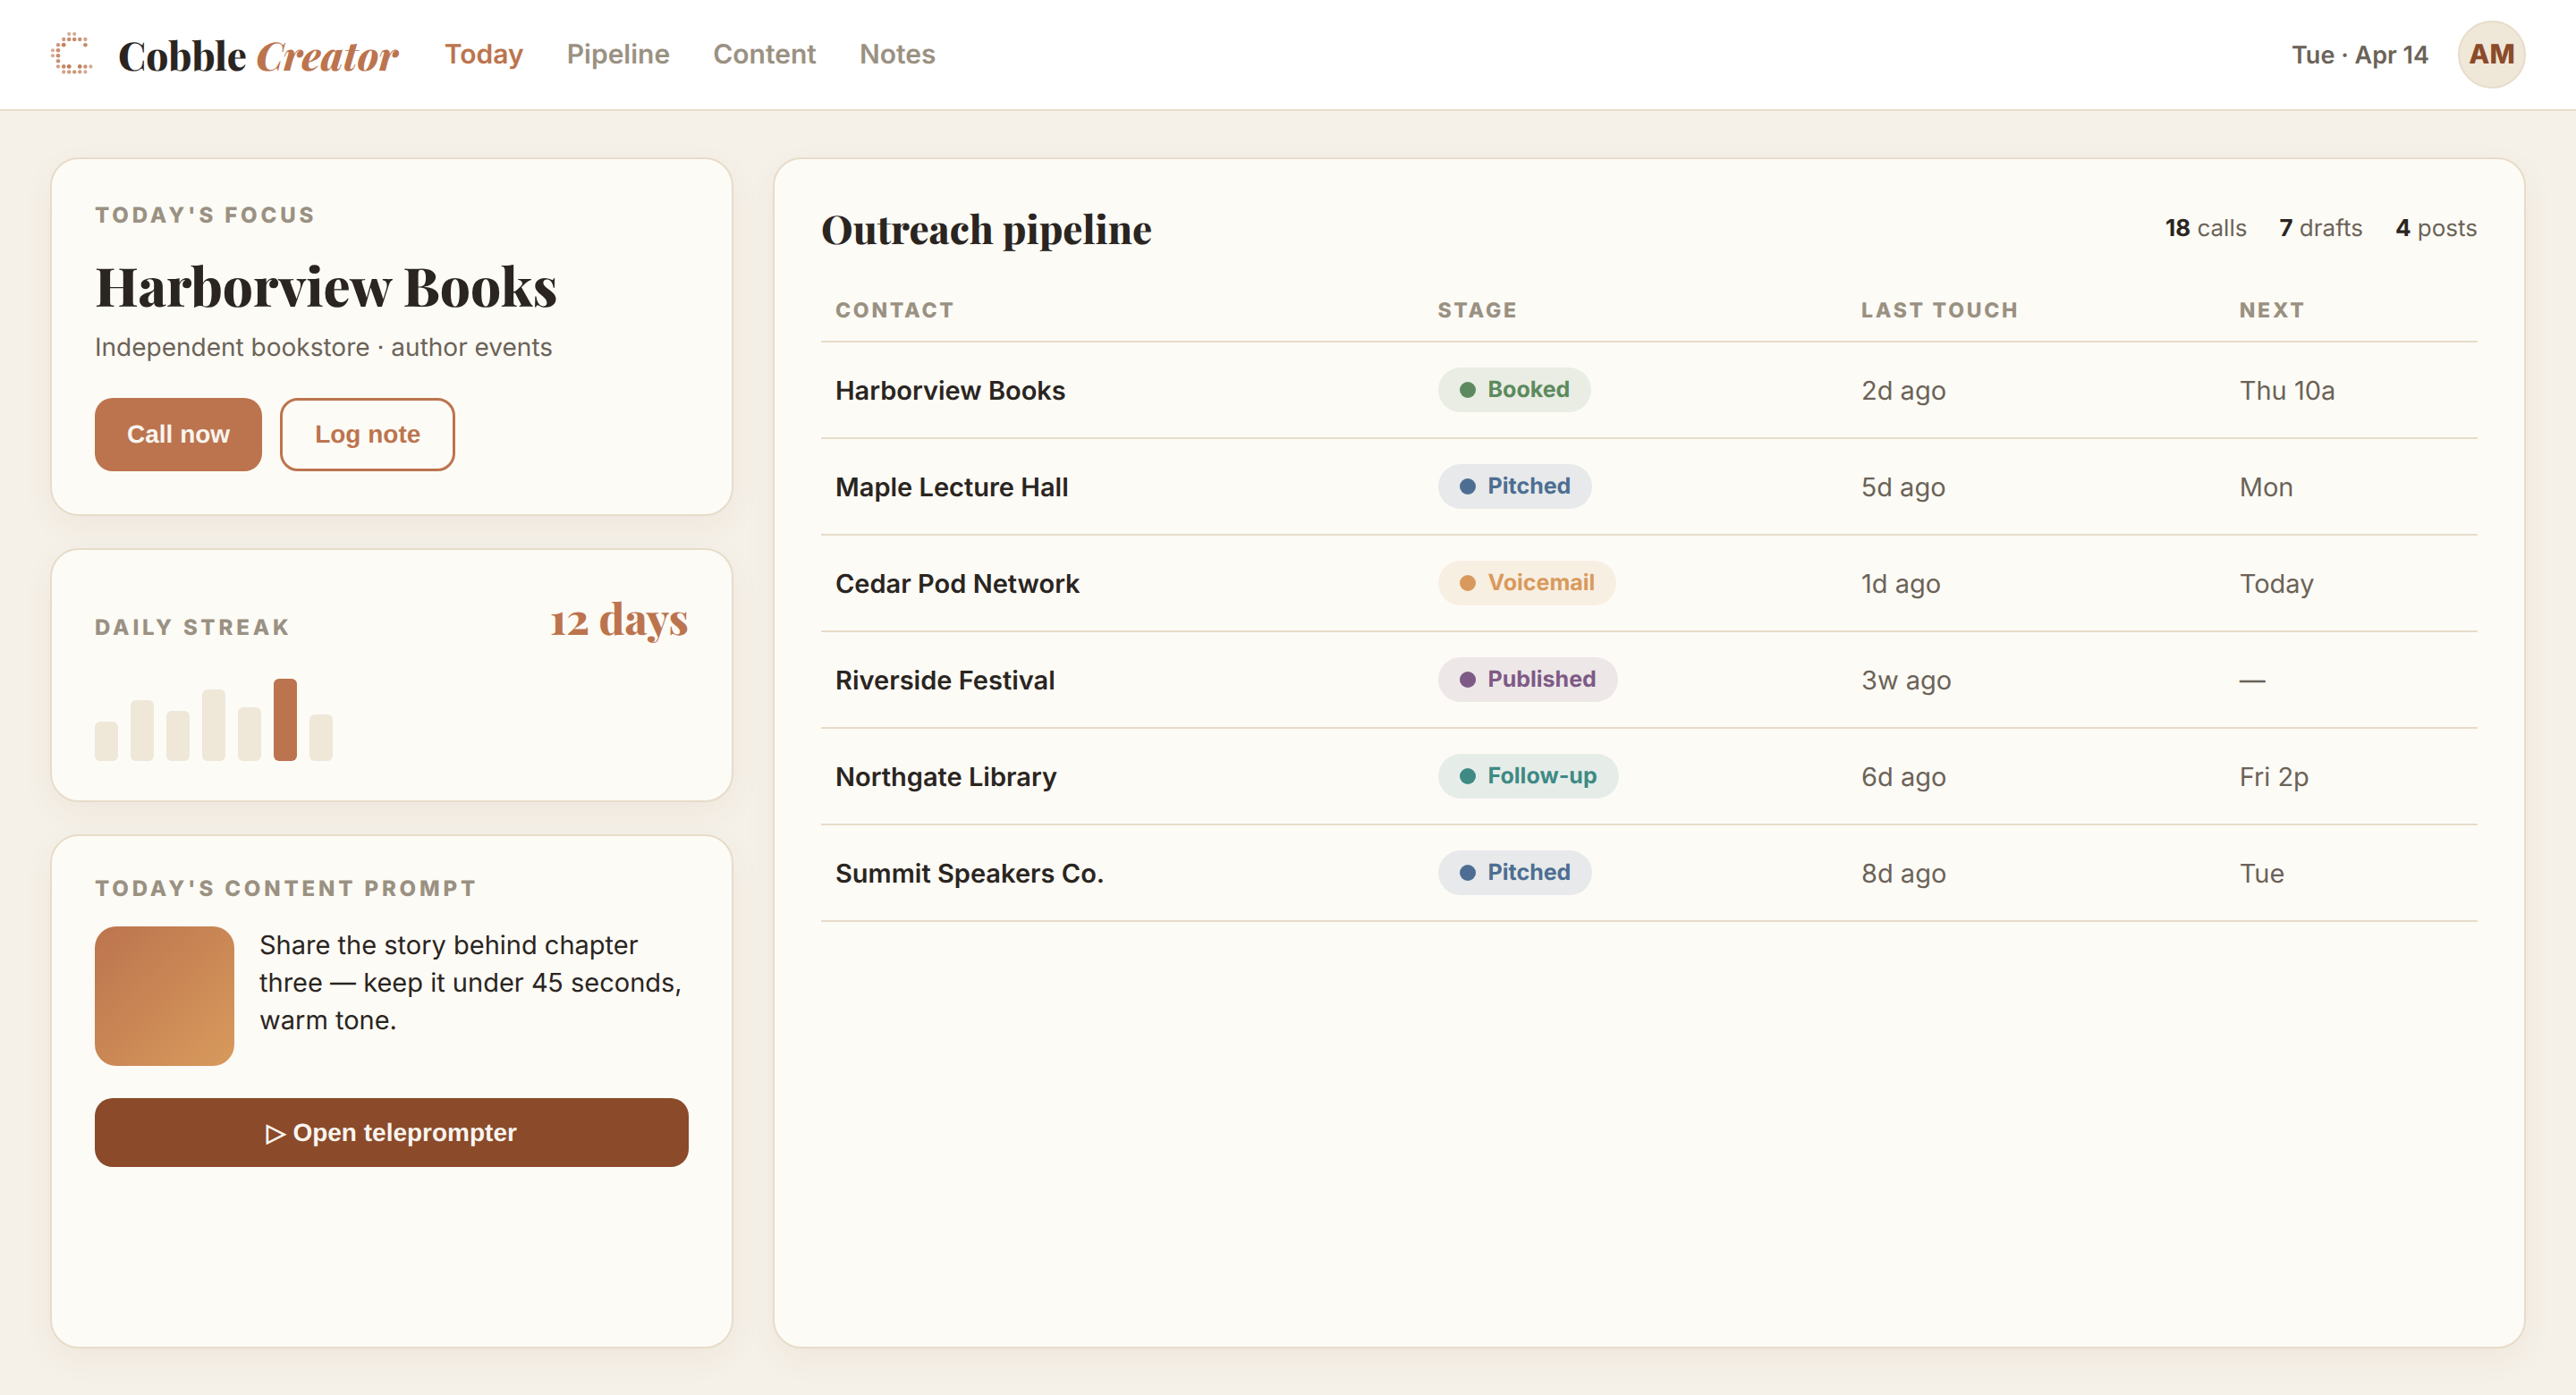Click the Thu 10a next cell

2286,390
